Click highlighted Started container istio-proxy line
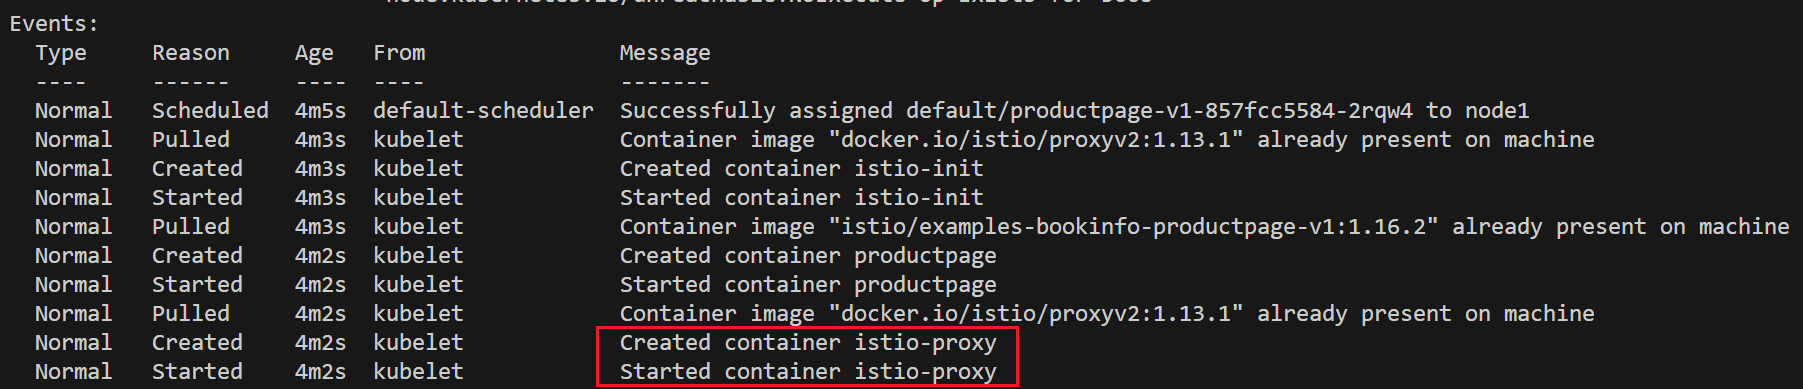 pos(808,372)
